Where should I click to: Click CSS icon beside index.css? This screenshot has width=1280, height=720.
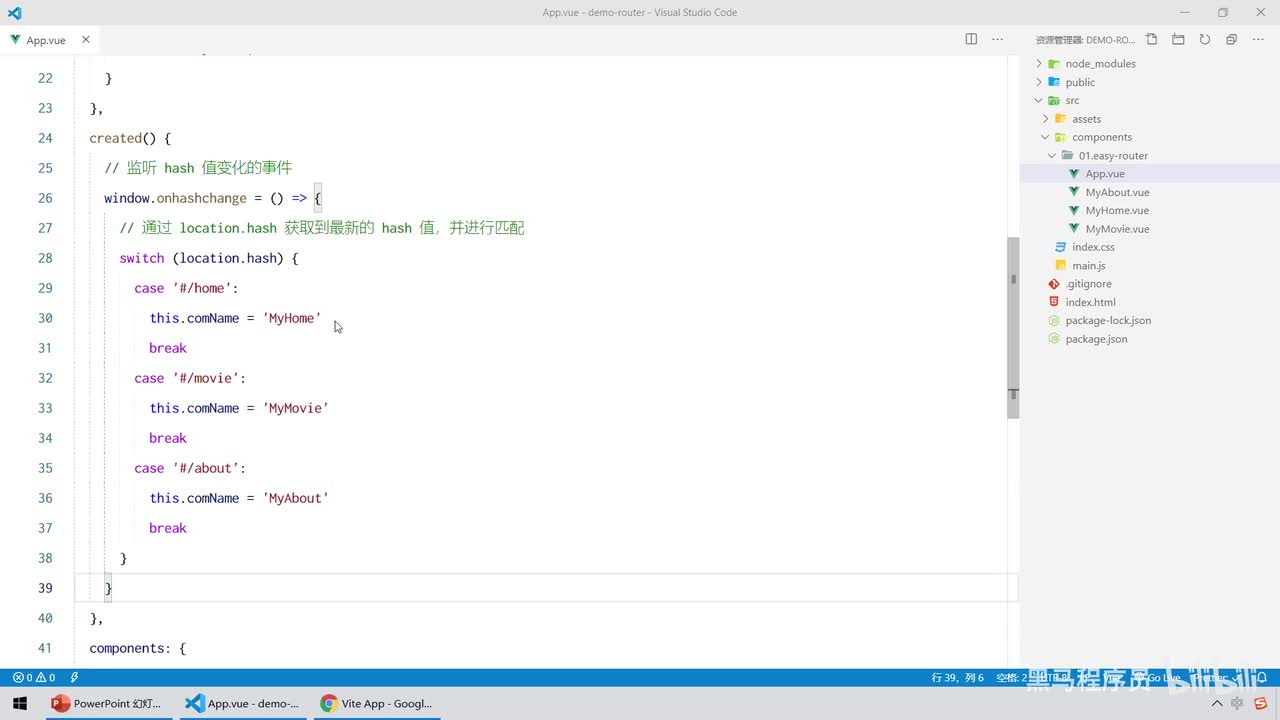(1061, 247)
